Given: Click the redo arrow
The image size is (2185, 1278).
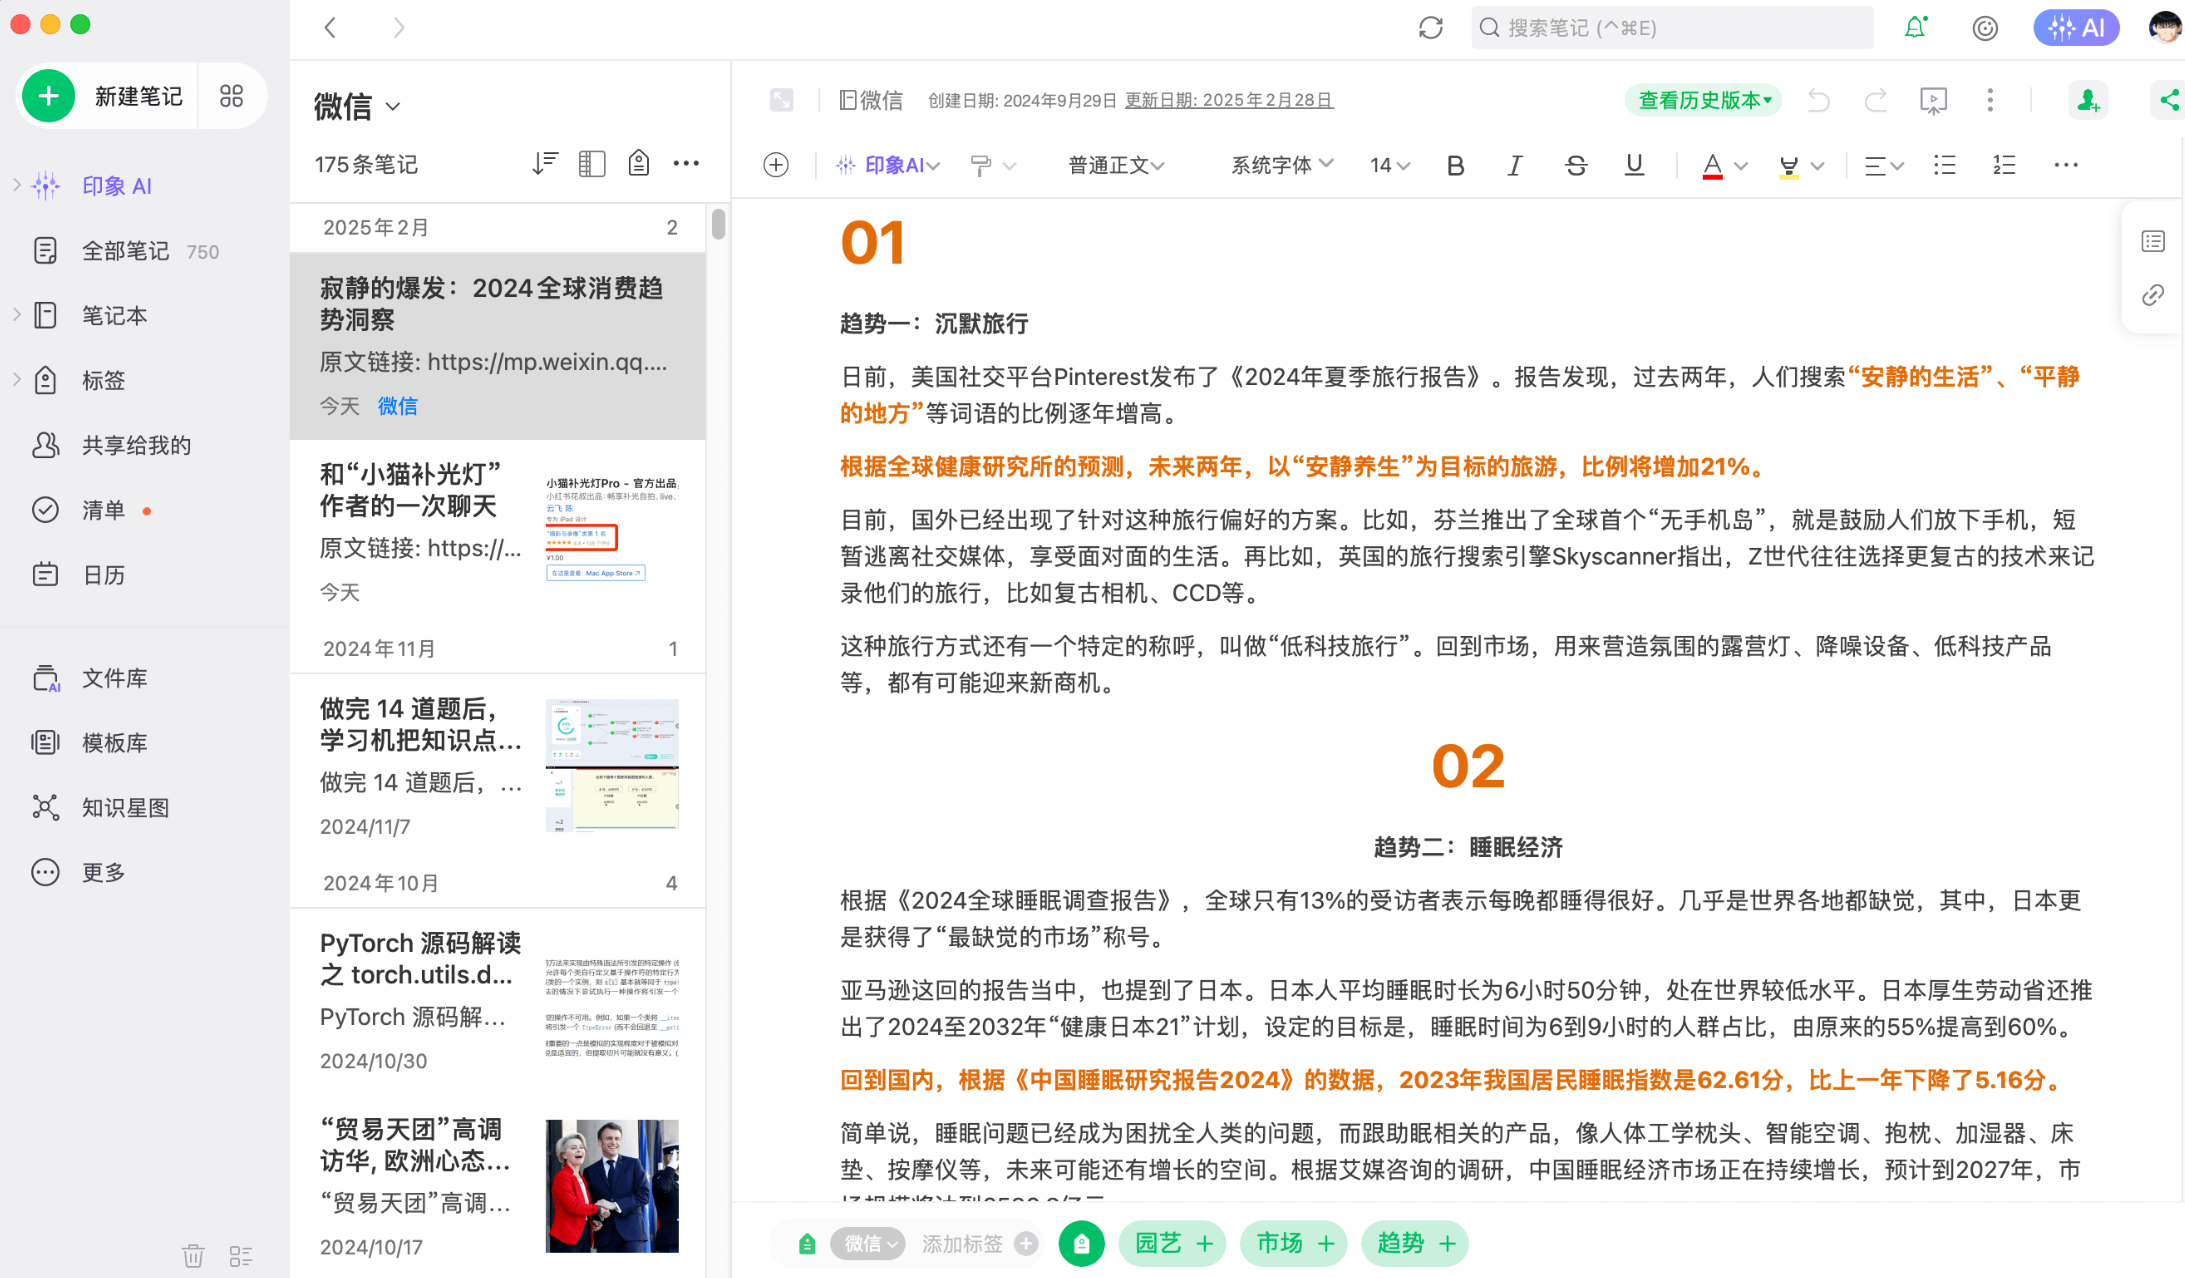Looking at the screenshot, I should click(x=1876, y=100).
